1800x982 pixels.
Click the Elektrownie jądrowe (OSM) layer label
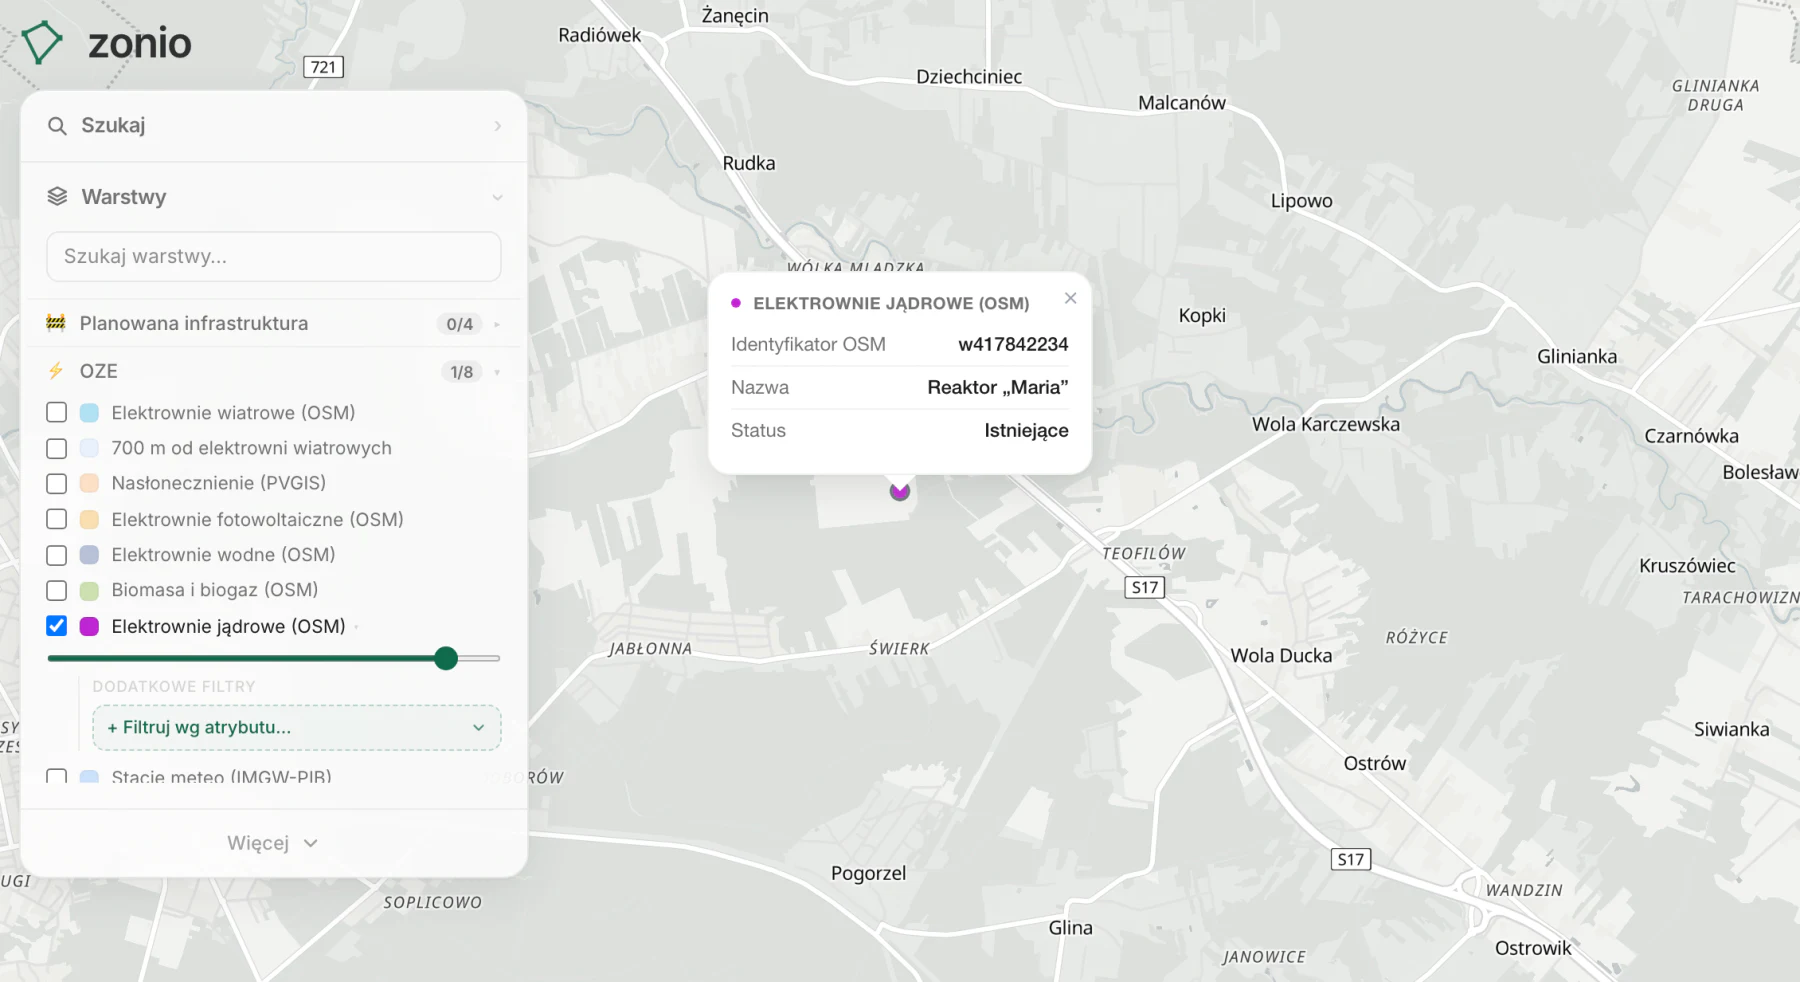[229, 626]
